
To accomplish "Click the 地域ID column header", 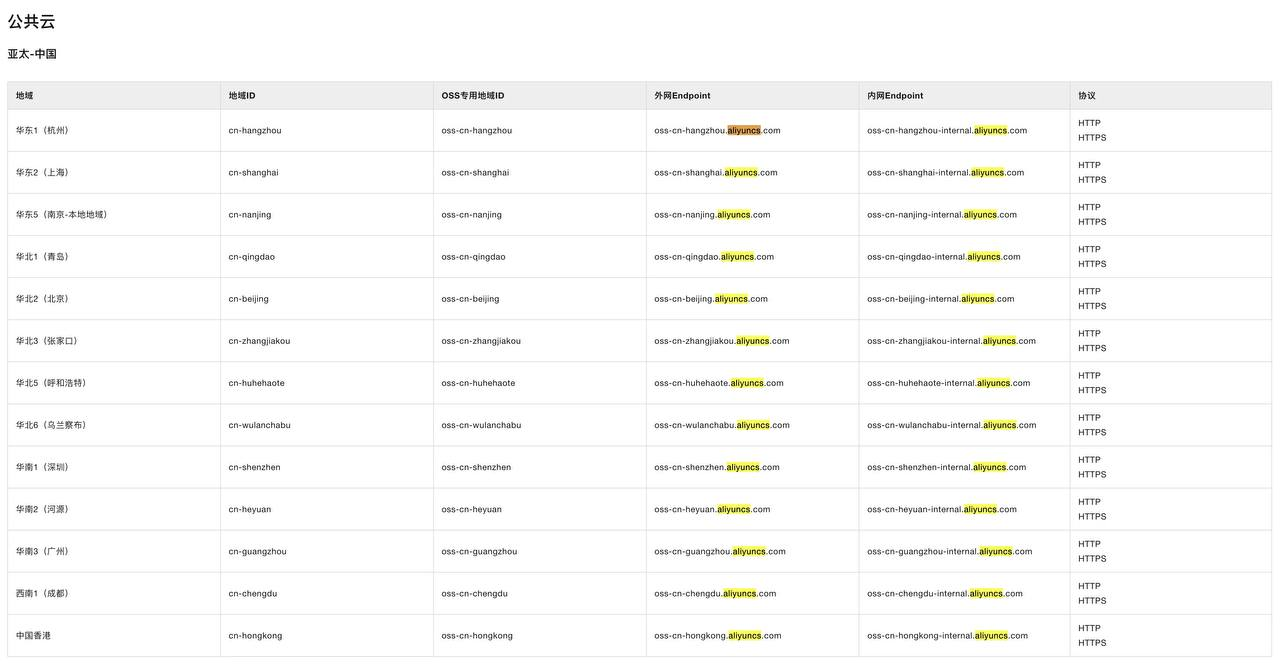I will (x=242, y=96).
